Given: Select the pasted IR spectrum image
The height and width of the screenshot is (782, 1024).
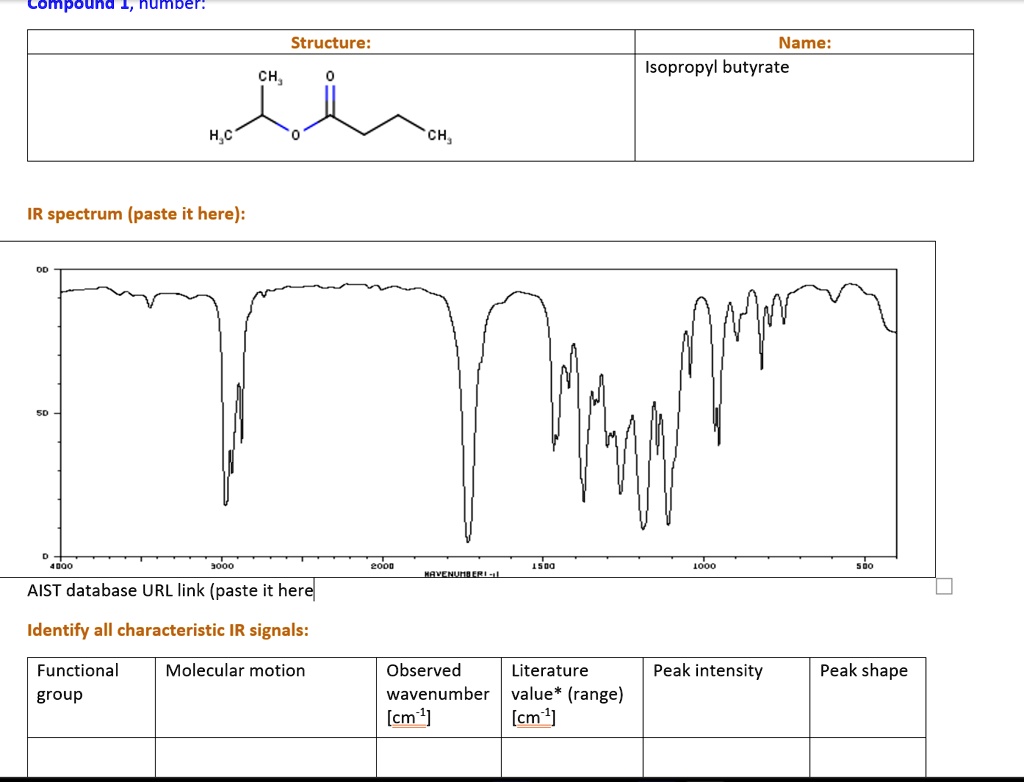Looking at the screenshot, I should (470, 410).
